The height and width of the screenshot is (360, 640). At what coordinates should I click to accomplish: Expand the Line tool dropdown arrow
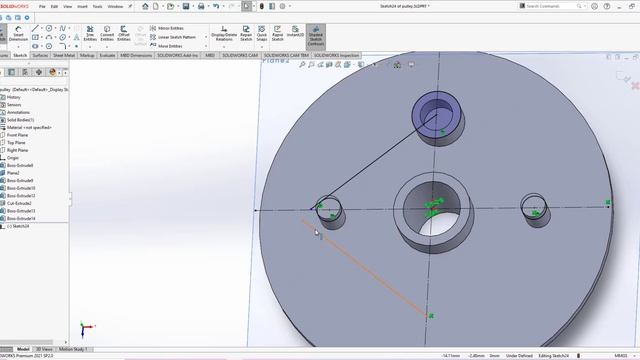(42, 28)
